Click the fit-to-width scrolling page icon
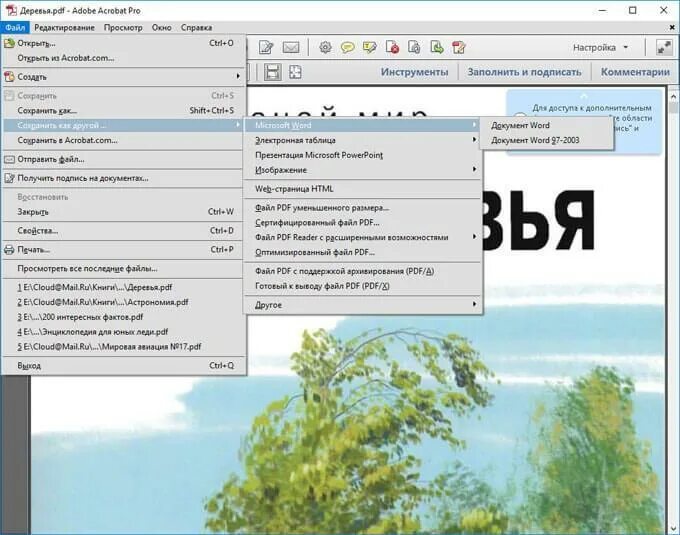This screenshot has width=680, height=535. (273, 72)
